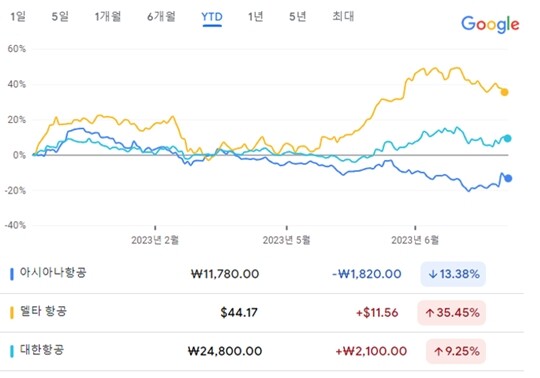Select the YTD range tab

coord(212,17)
